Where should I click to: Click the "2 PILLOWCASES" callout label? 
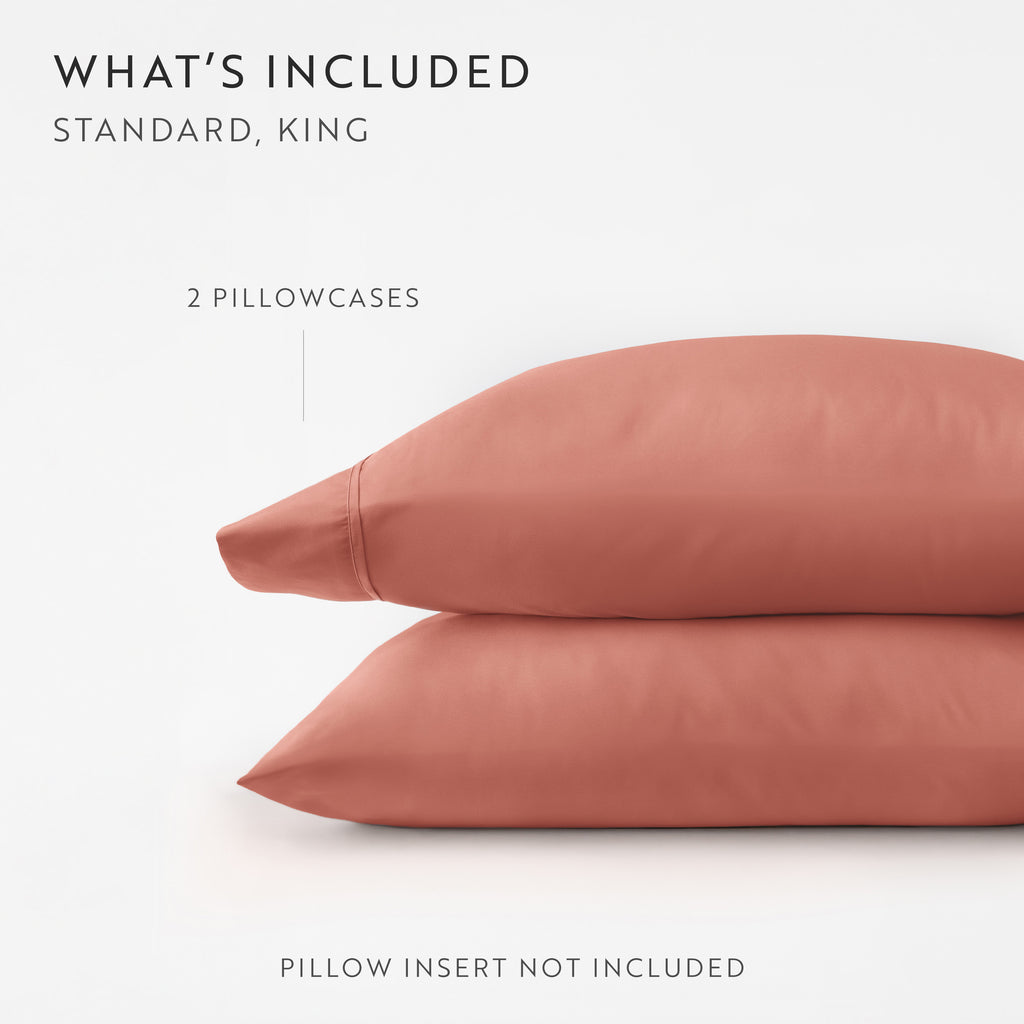[303, 298]
